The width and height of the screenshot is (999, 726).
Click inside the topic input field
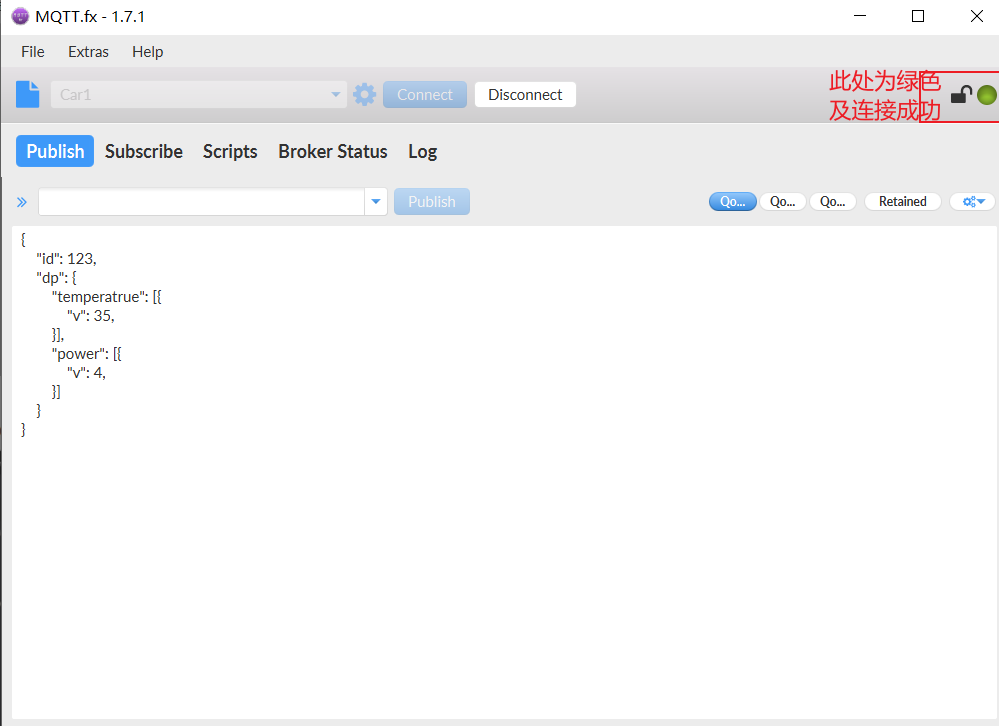(x=200, y=201)
